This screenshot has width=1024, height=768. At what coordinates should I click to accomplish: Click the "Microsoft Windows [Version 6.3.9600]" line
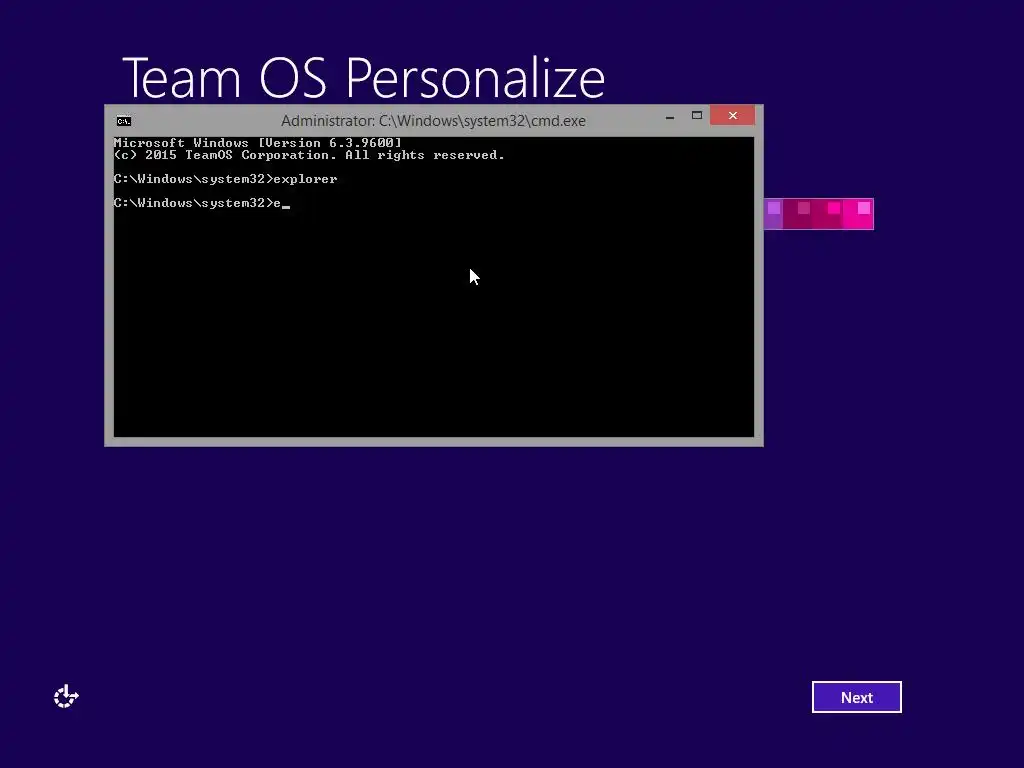257,142
